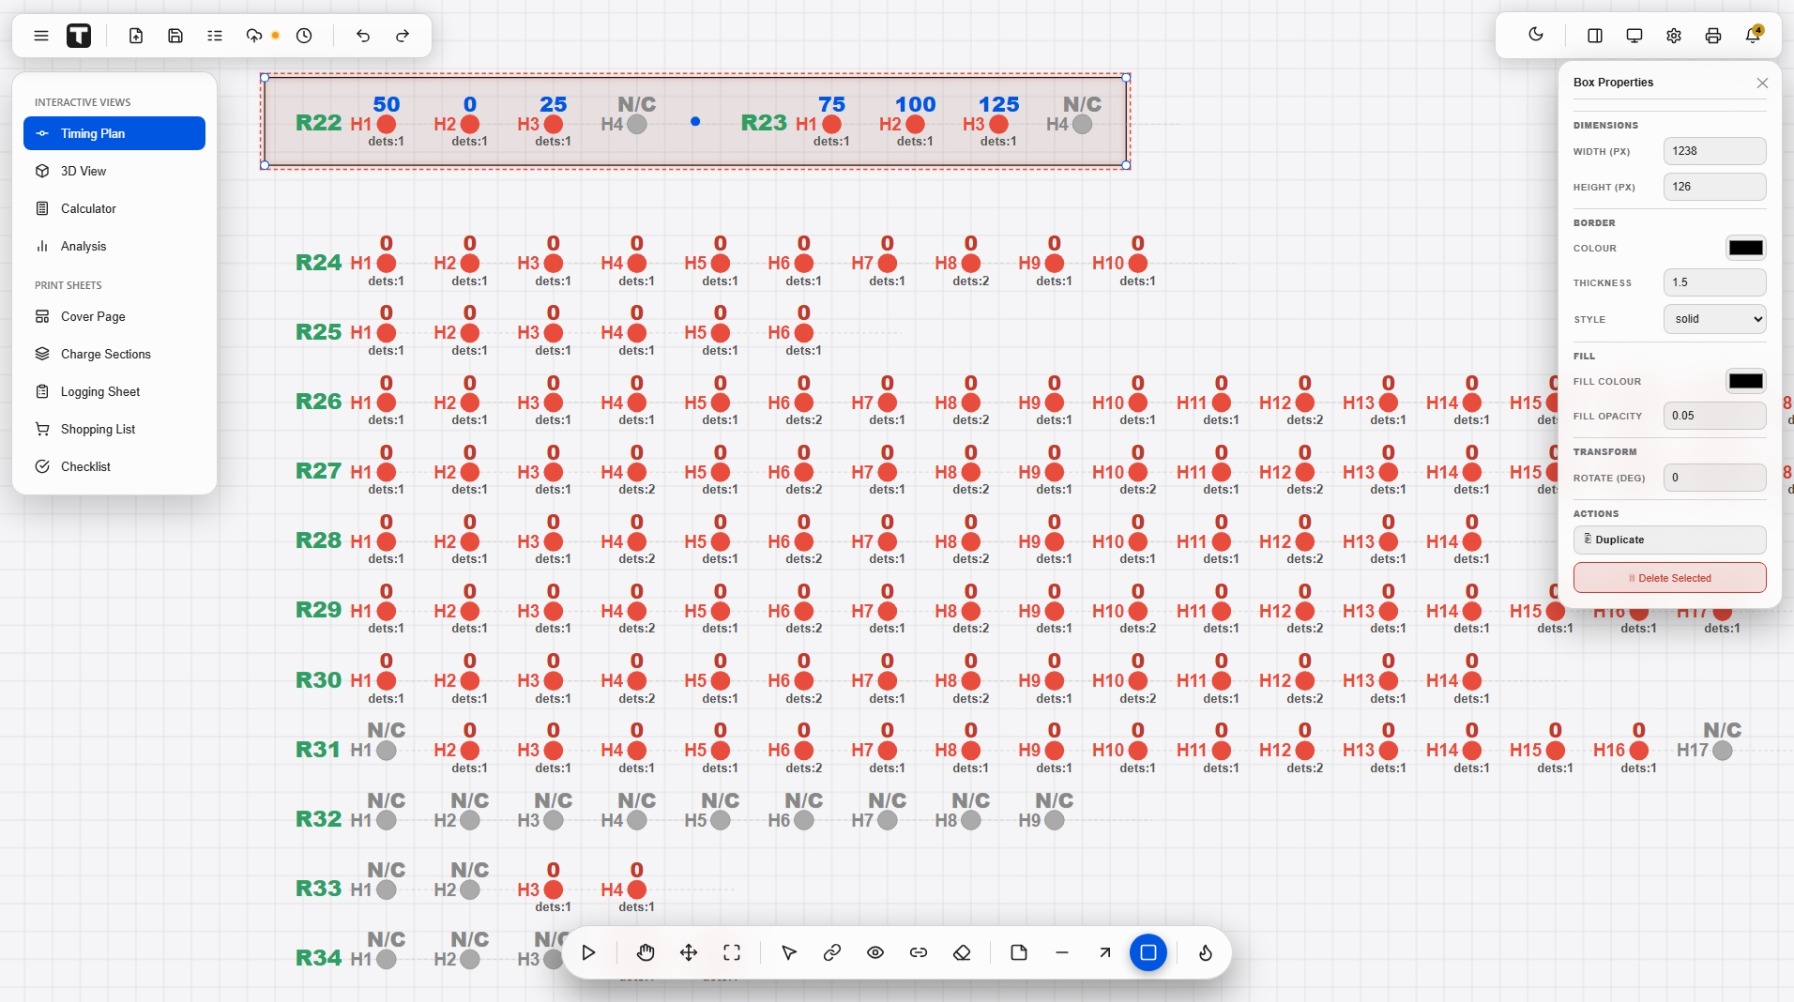Click the save floppy disk icon

175,36
